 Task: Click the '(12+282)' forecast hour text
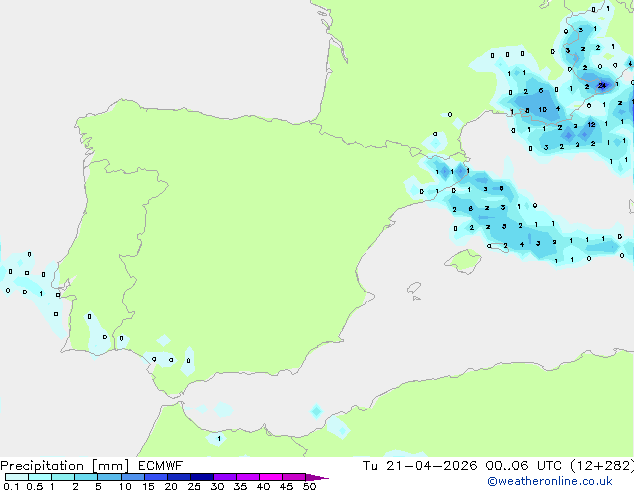pyautogui.click(x=599, y=465)
